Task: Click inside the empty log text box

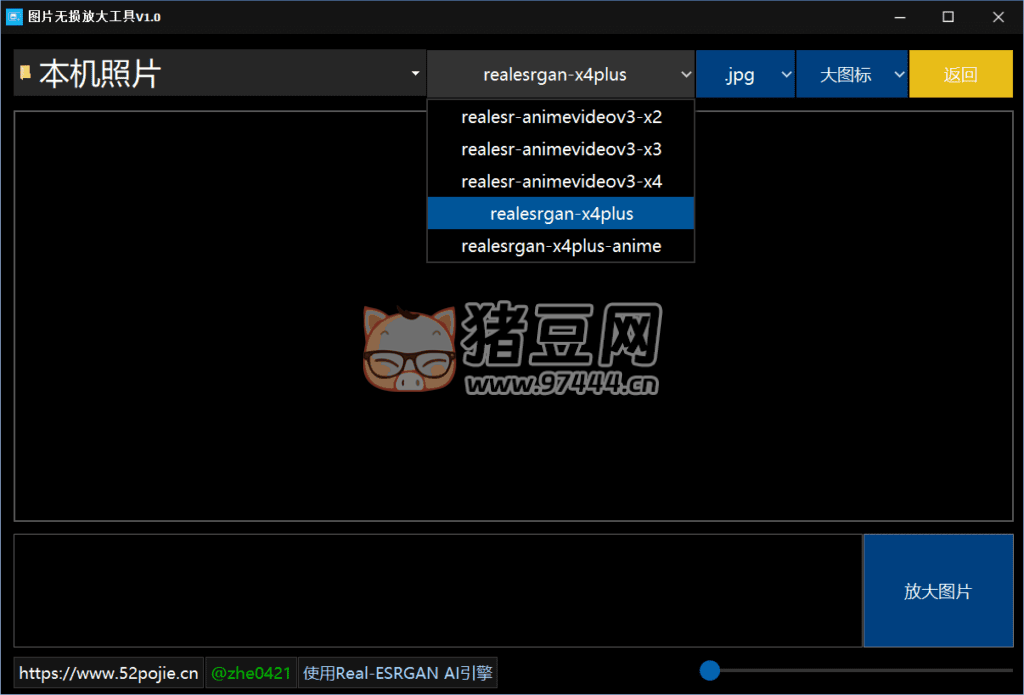Action: [437, 591]
